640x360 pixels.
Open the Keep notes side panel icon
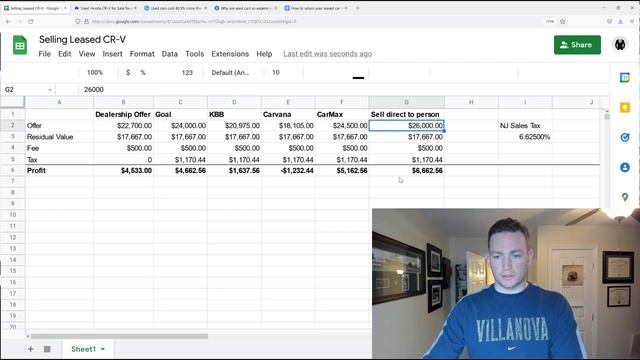pos(624,107)
